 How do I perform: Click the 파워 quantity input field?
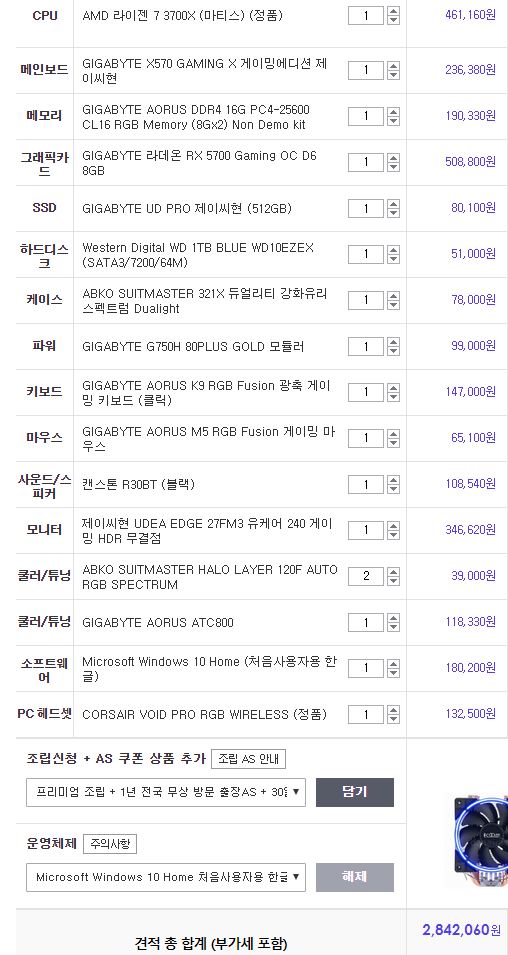tap(366, 347)
